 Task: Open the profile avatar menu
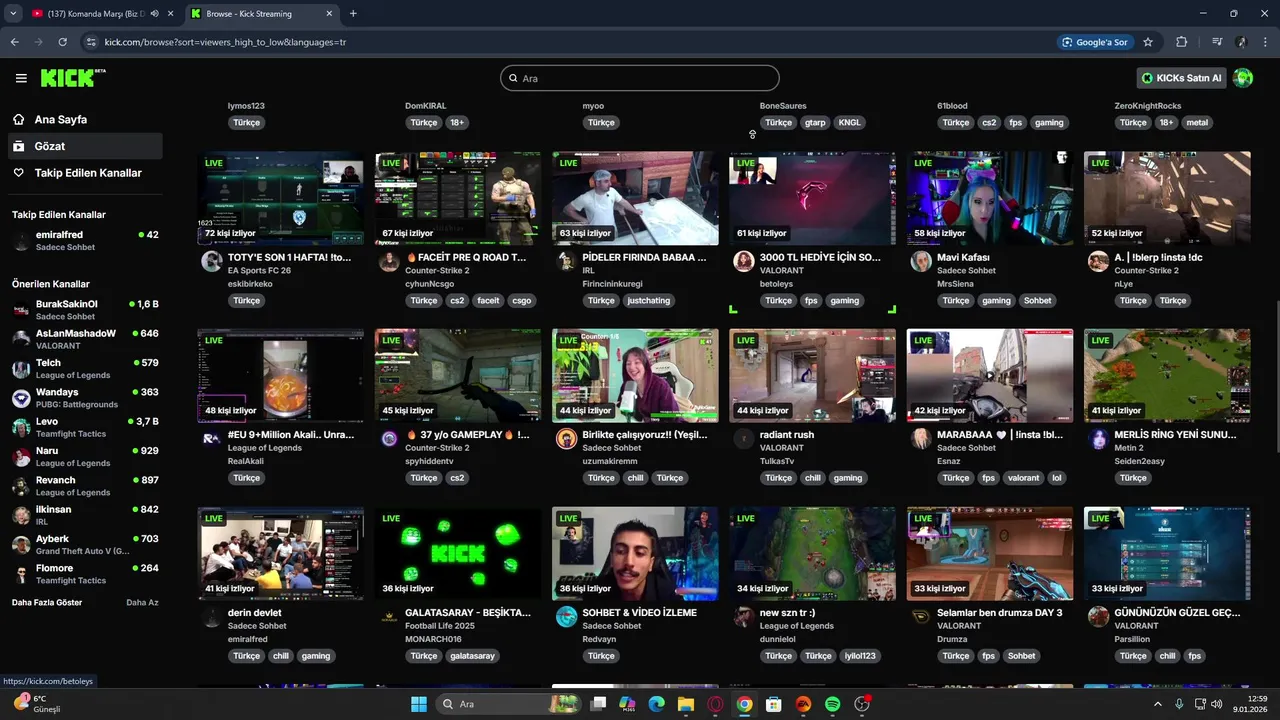point(1243,78)
